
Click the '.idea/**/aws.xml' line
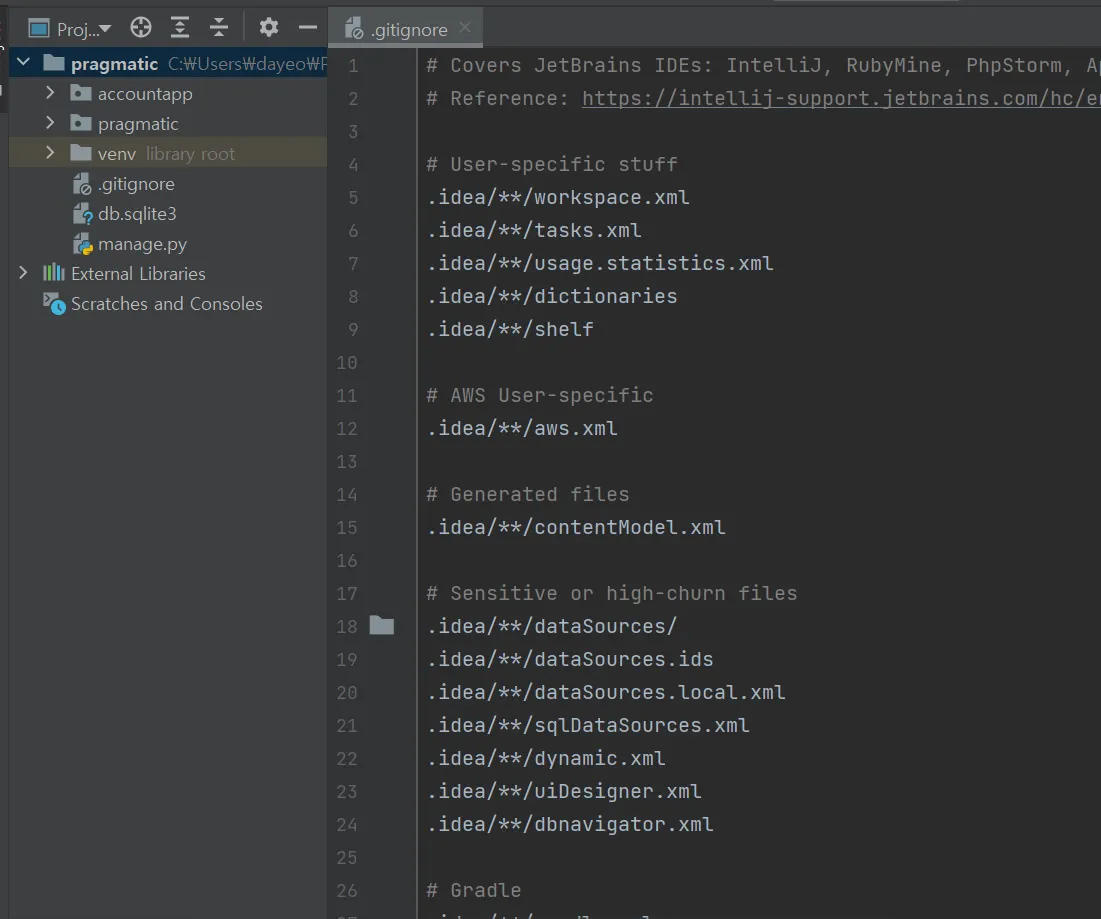pos(522,428)
